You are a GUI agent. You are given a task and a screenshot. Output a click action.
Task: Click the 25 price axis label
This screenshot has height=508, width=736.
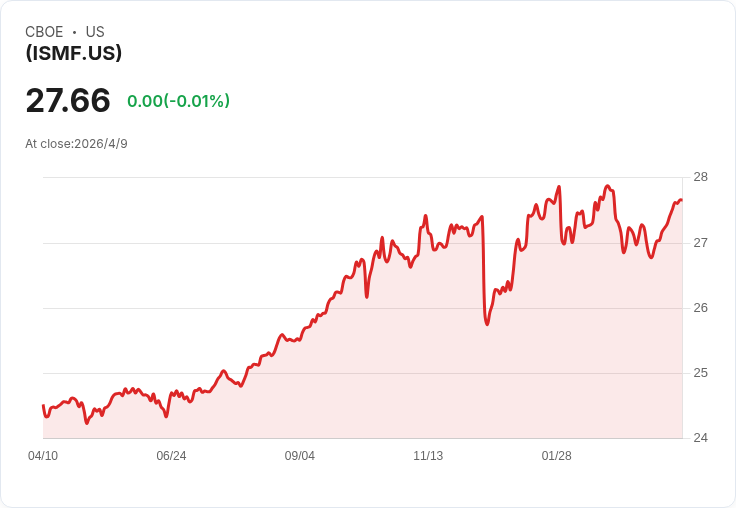point(700,373)
